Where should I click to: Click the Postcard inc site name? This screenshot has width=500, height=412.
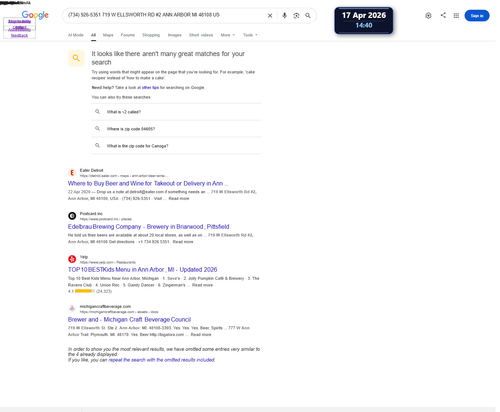[91, 214]
